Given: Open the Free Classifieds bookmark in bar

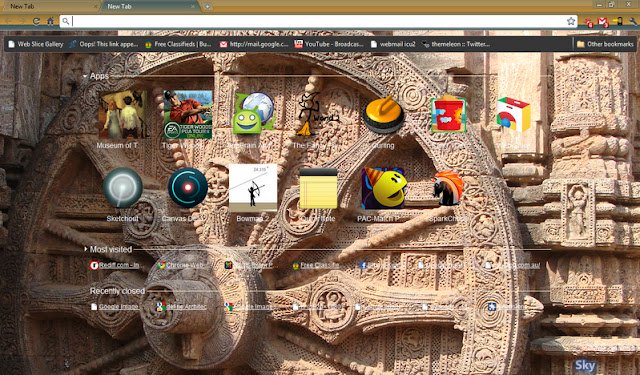Looking at the screenshot, I should pos(178,44).
